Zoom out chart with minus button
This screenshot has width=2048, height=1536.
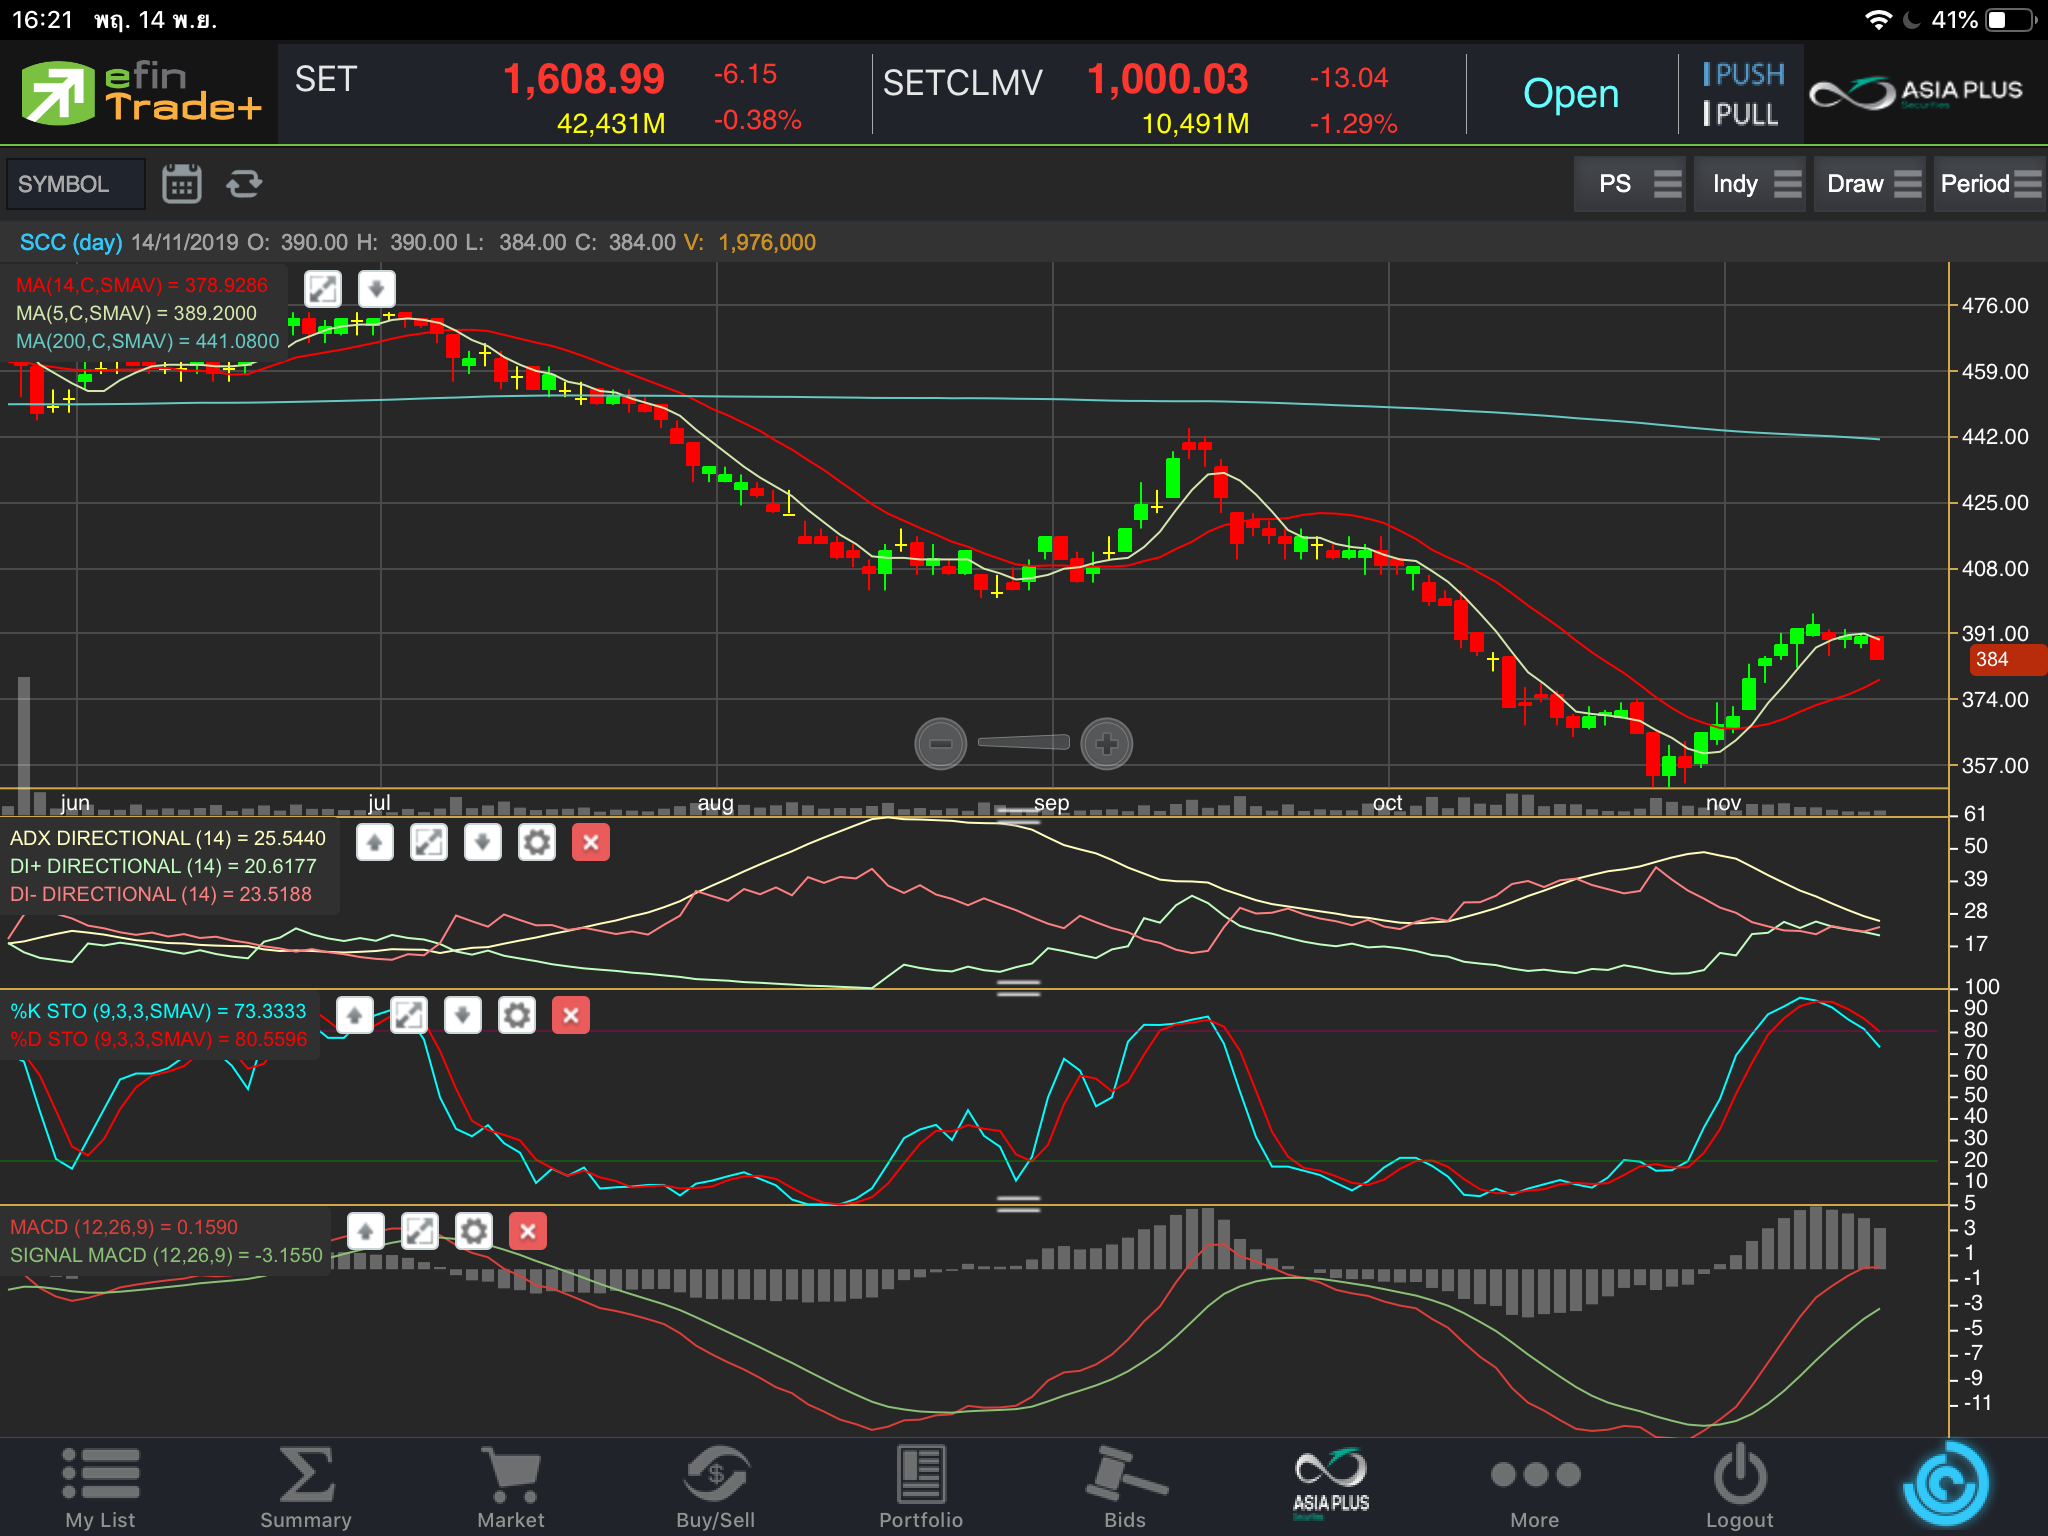pyautogui.click(x=940, y=744)
